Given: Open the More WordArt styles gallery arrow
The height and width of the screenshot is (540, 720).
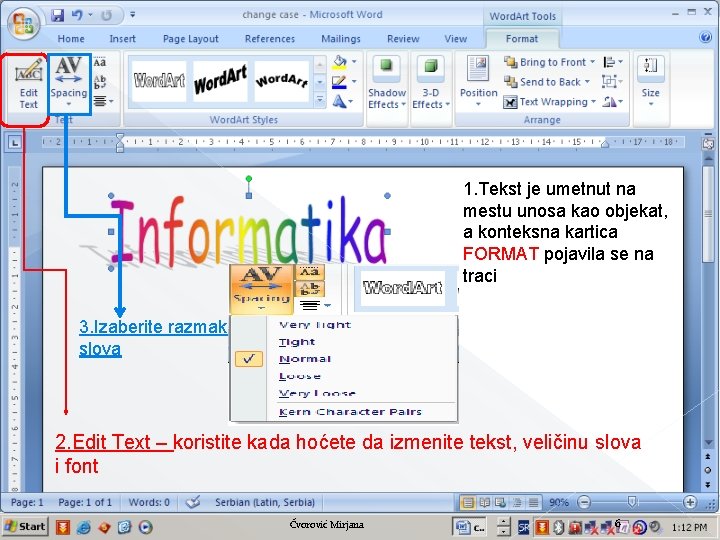Looking at the screenshot, I should (320, 100).
